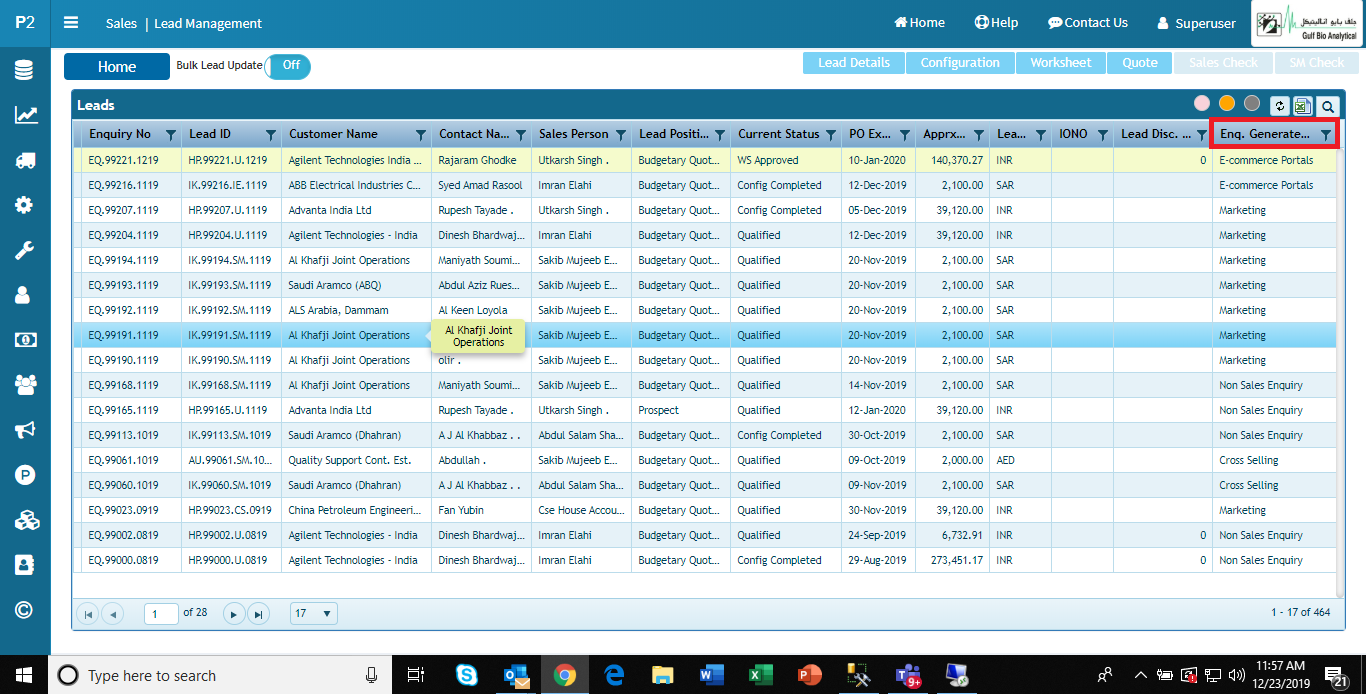This screenshot has width=1366, height=694.
Task: Open Skype from the taskbar
Action: tap(467, 675)
